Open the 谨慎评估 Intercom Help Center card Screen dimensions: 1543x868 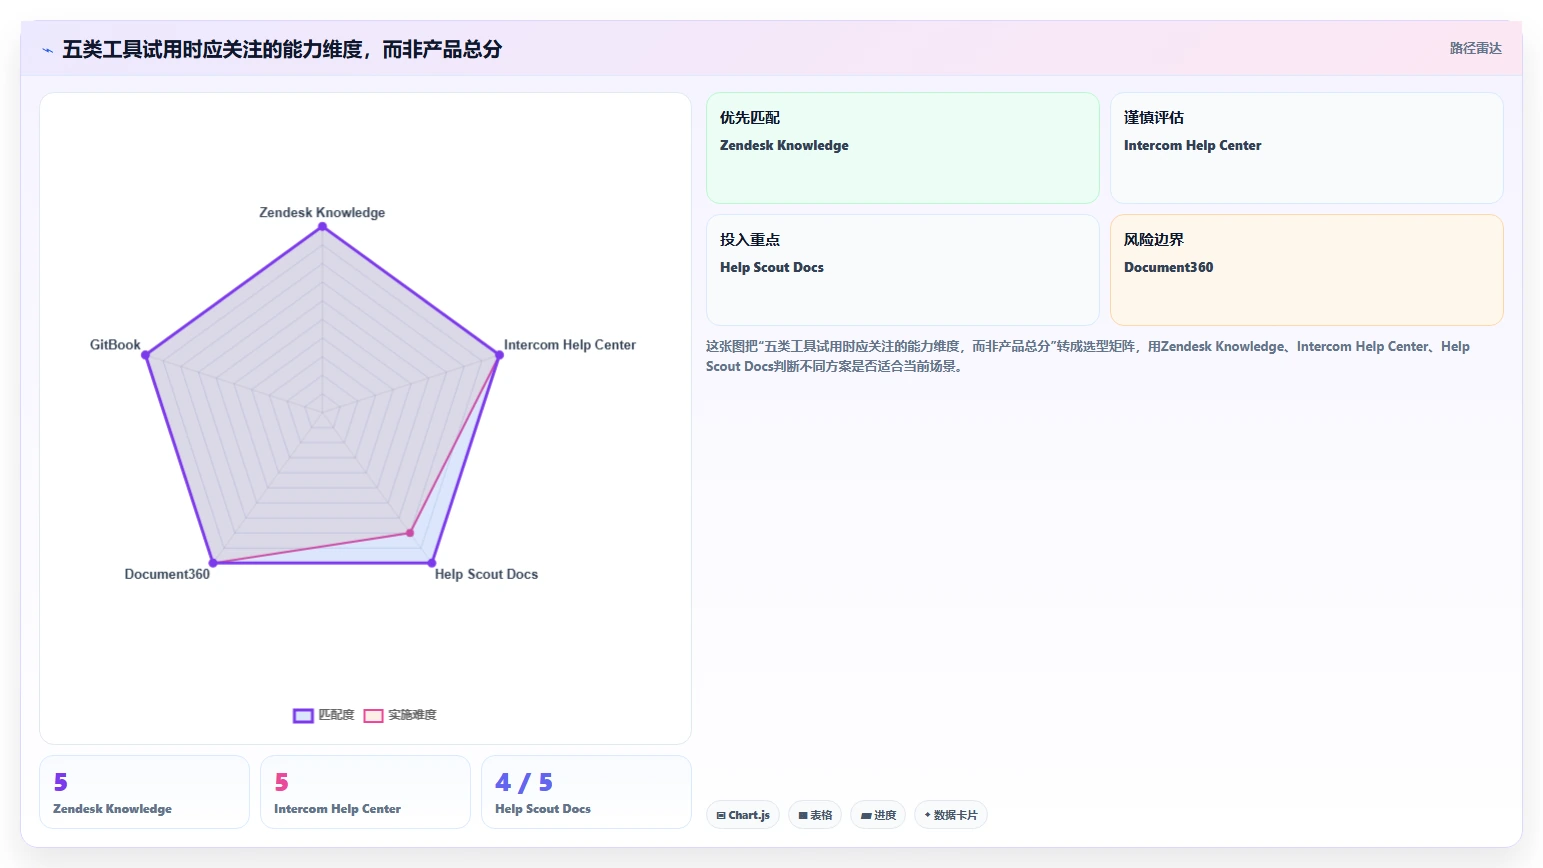click(1306, 148)
